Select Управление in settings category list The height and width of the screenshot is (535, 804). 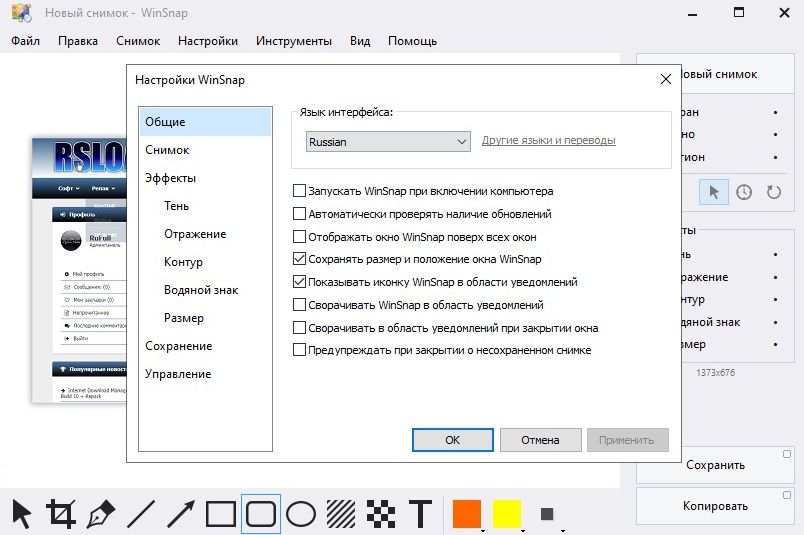[x=205, y=374]
